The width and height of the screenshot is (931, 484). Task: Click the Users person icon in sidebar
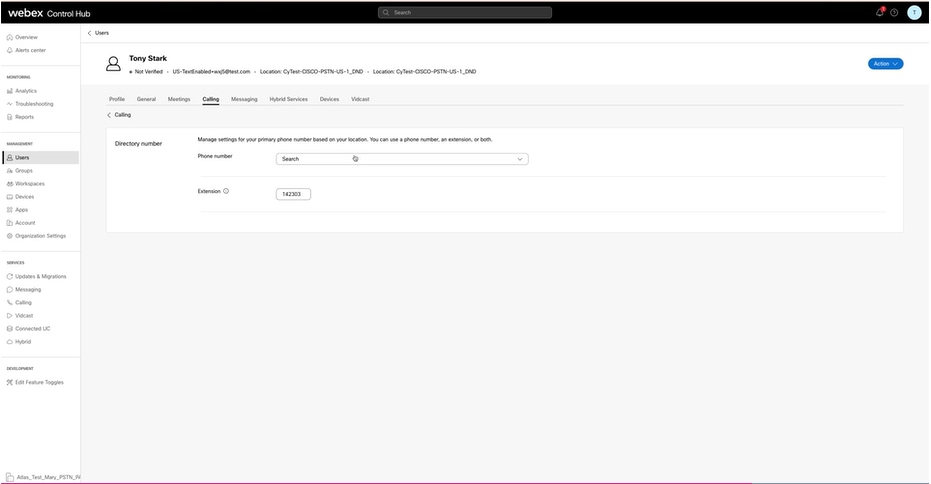pos(10,157)
